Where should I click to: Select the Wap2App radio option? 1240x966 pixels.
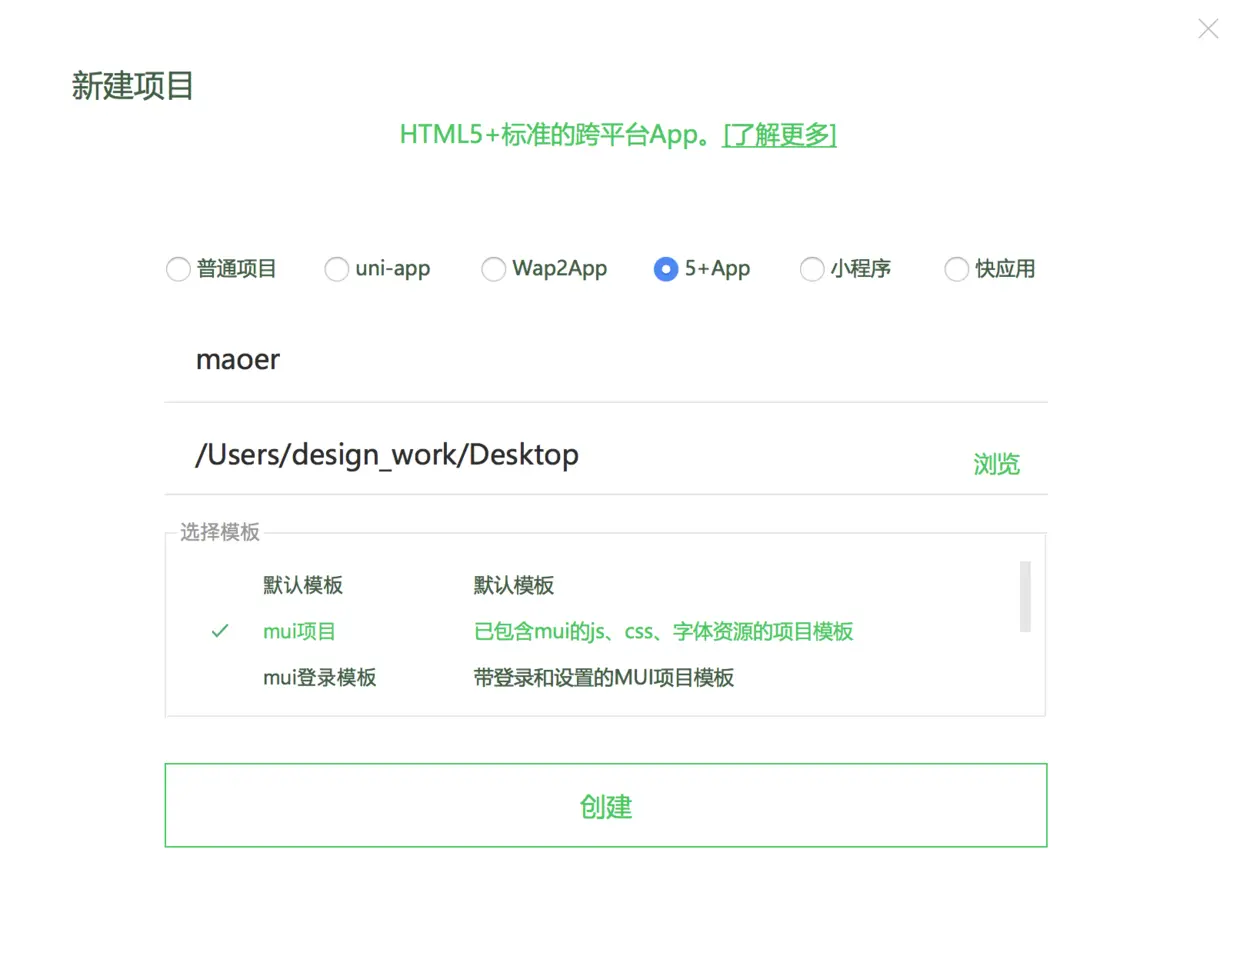[493, 269]
